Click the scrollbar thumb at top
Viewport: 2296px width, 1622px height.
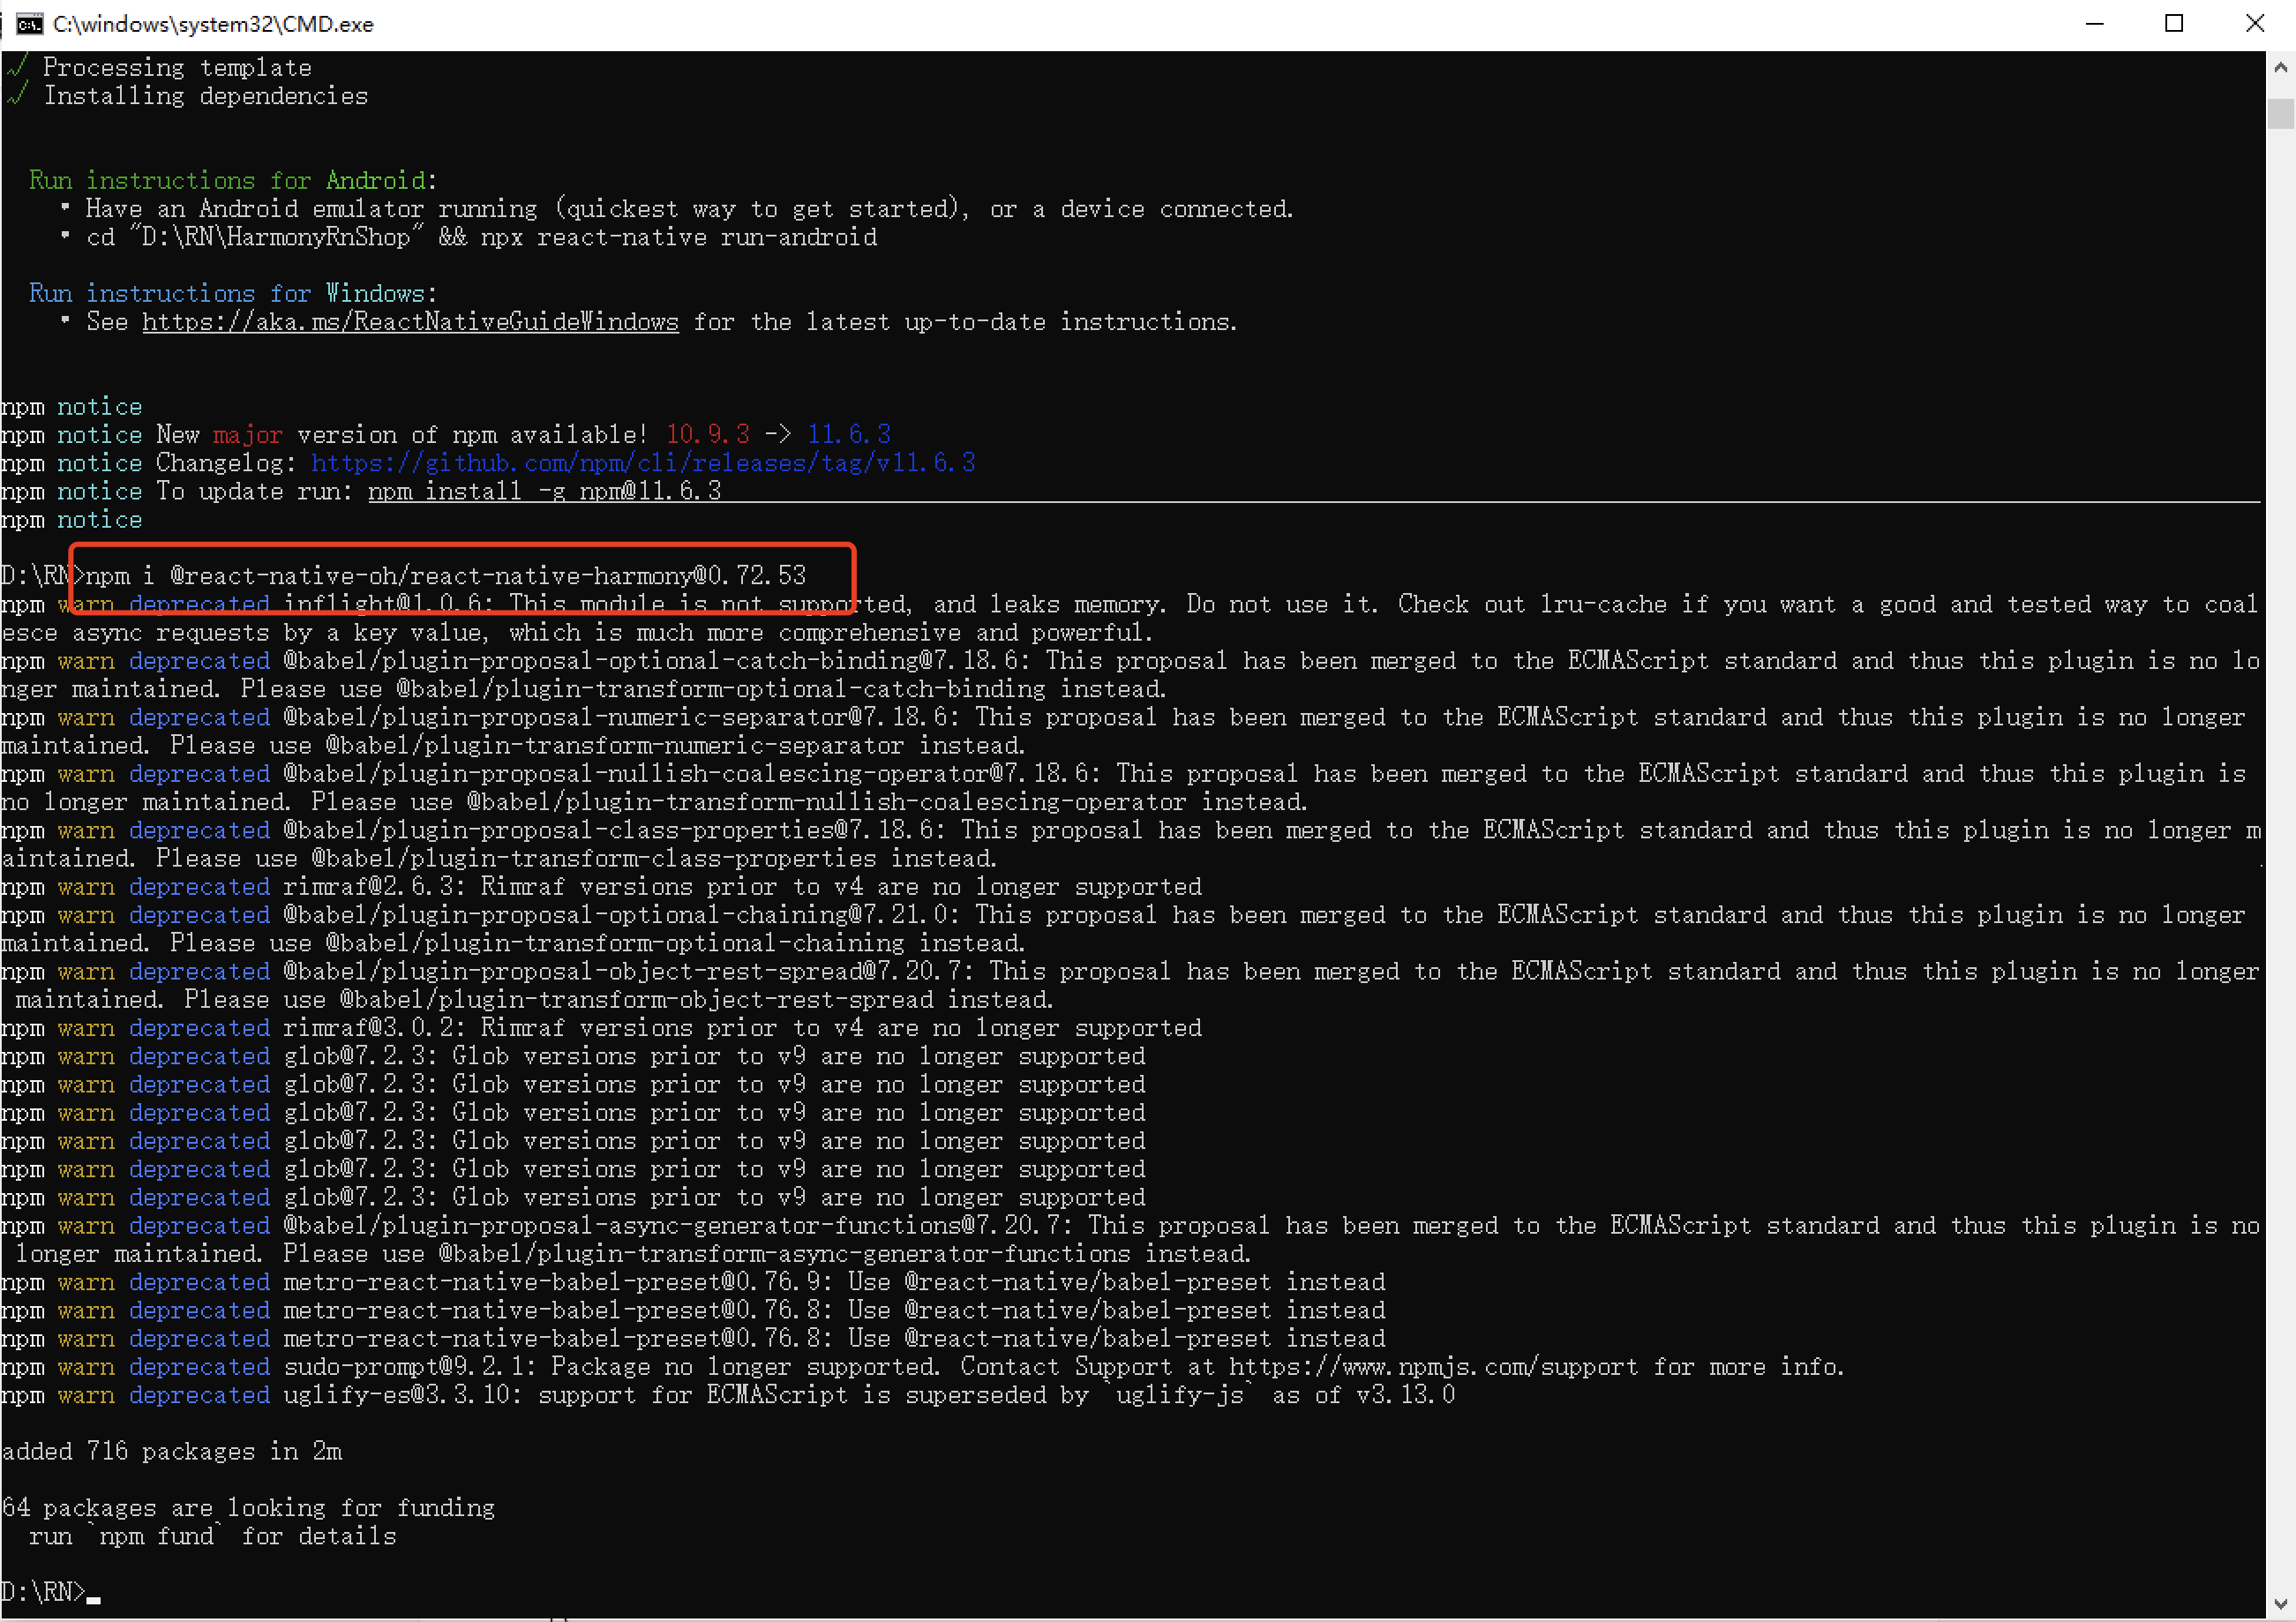click(x=2280, y=114)
